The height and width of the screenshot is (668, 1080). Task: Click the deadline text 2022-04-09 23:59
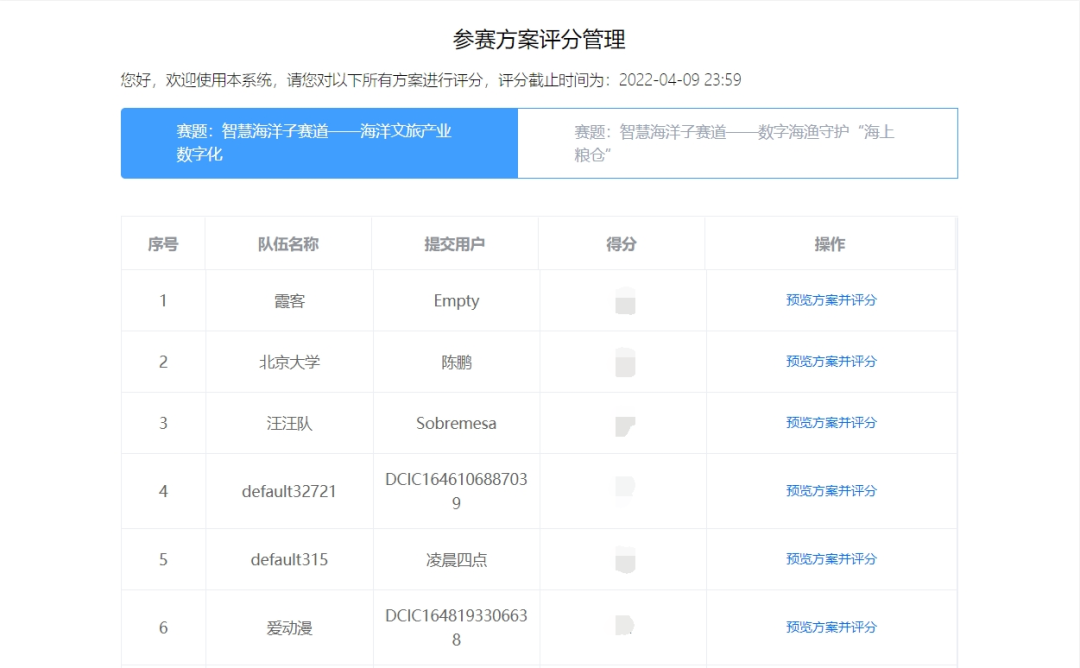[x=680, y=80]
